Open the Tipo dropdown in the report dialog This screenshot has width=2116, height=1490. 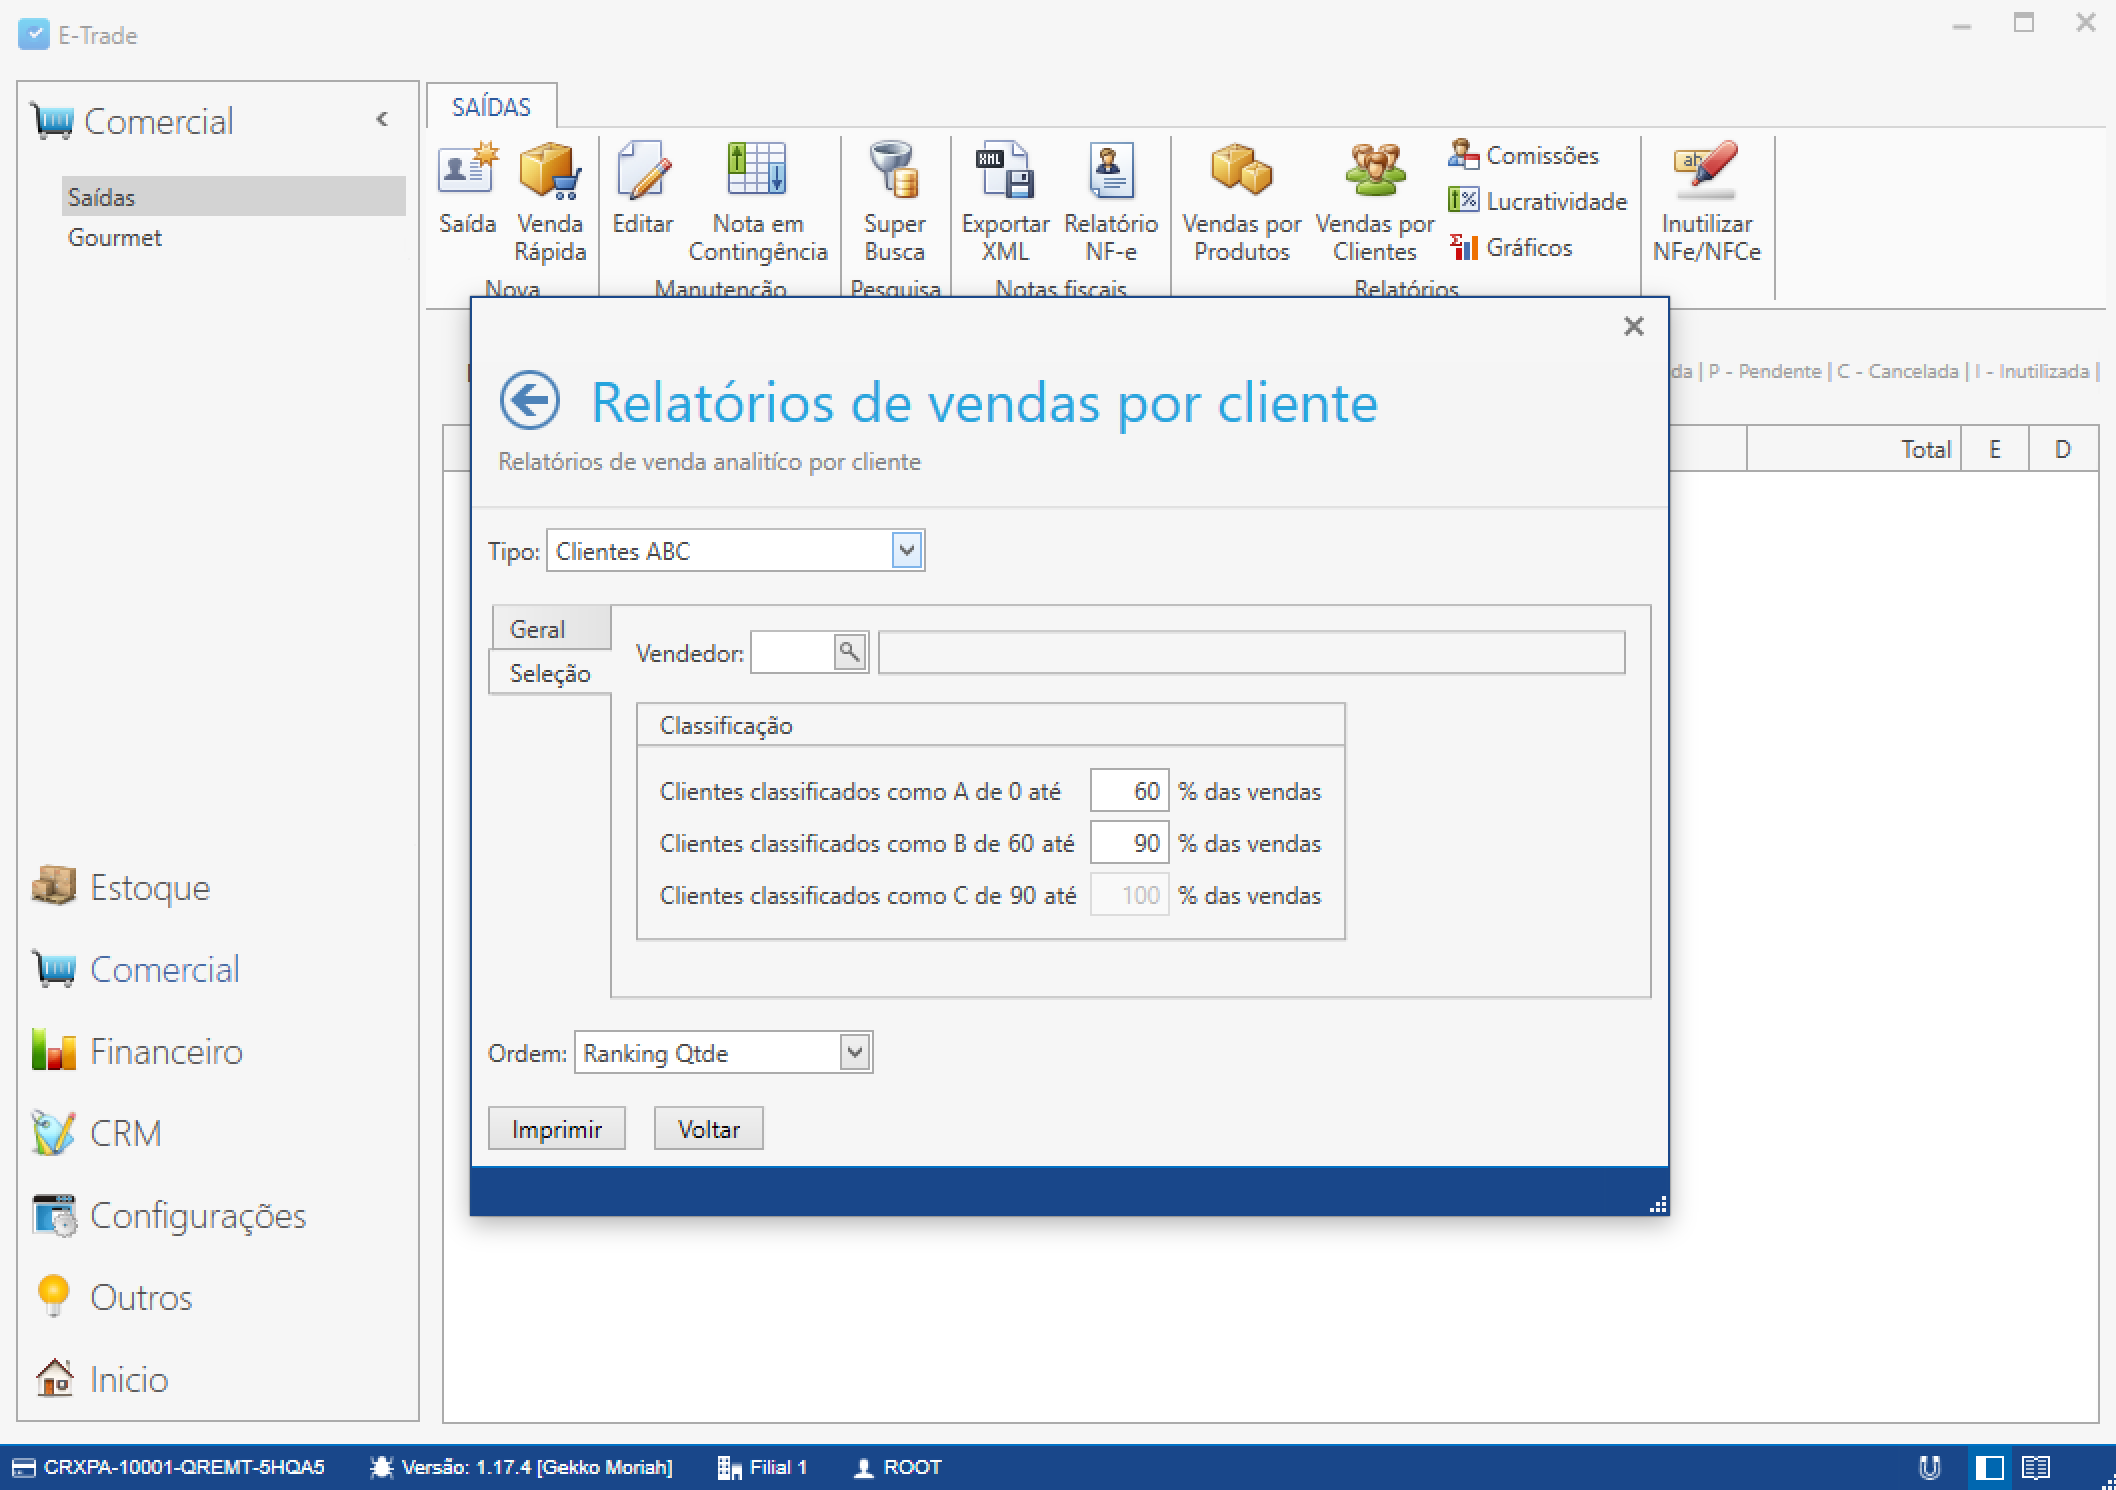click(x=907, y=550)
